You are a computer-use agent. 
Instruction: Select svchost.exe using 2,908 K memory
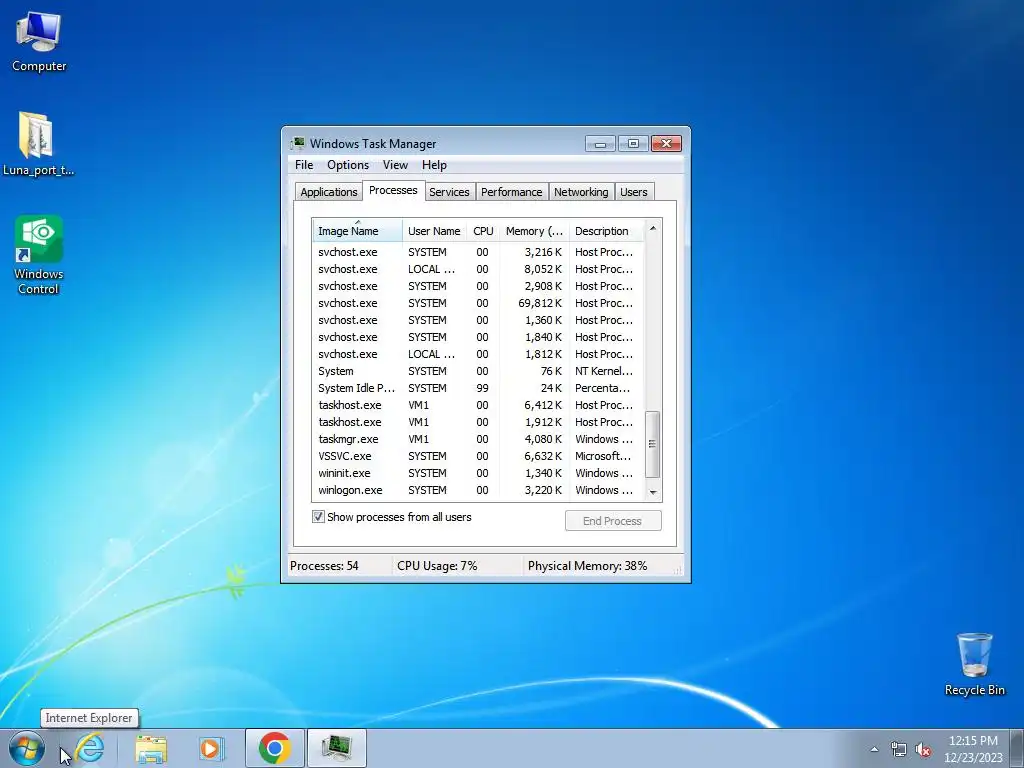[x=477, y=286]
